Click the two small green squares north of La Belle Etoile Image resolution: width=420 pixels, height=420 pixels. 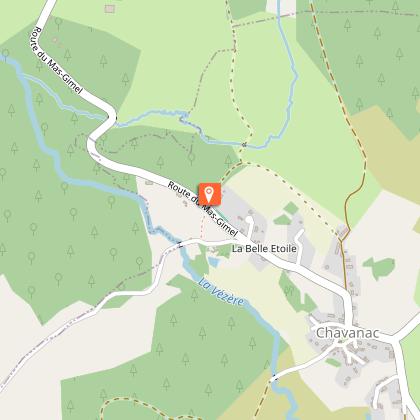tap(287, 213)
